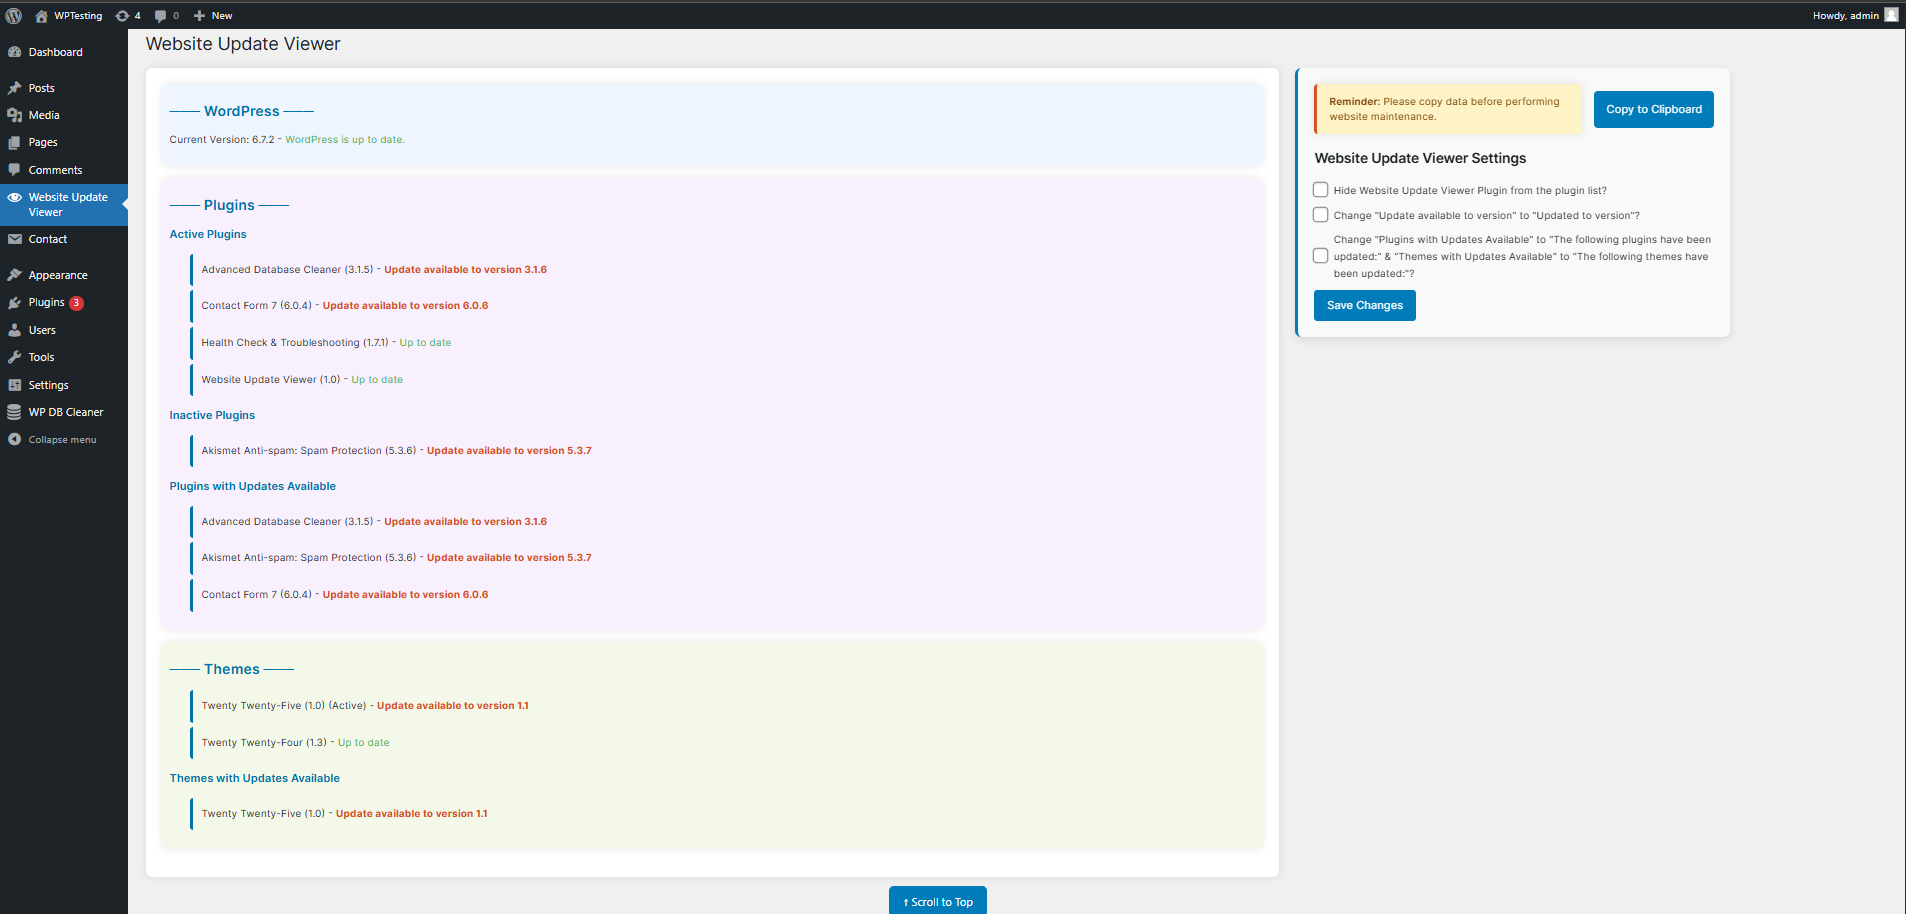Screen dimensions: 1906x914
Task: Click the Dashboard gauge icon
Action: point(14,52)
